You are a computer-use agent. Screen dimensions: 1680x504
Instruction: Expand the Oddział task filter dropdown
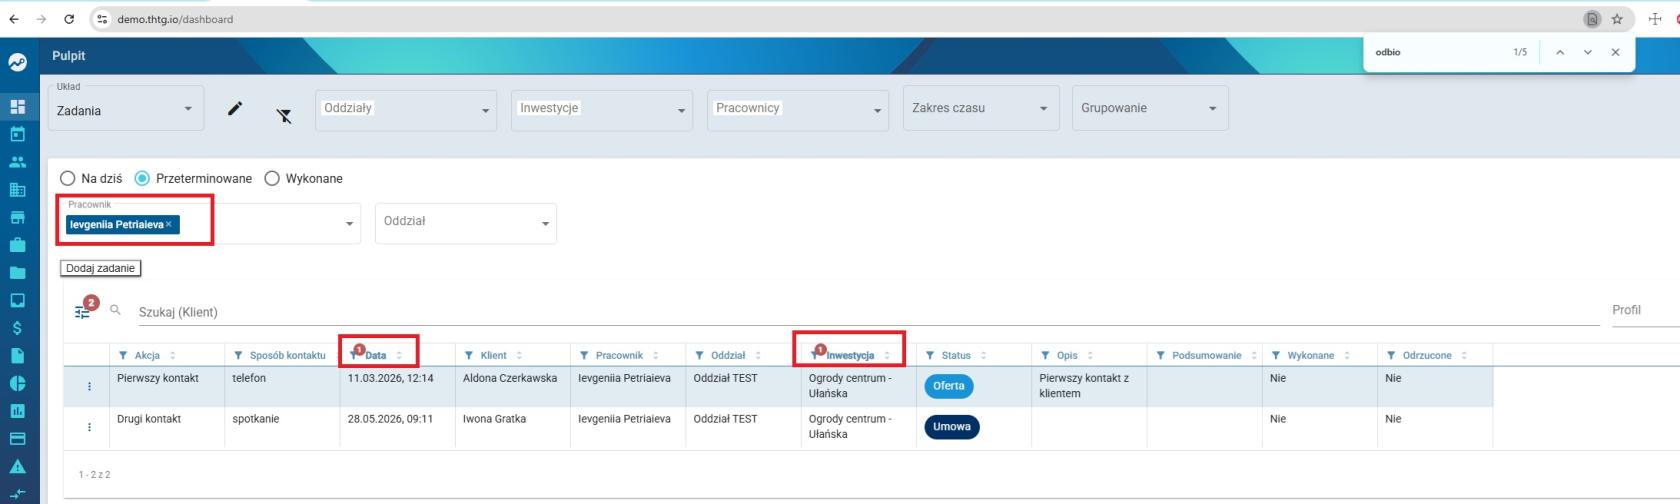pos(466,223)
